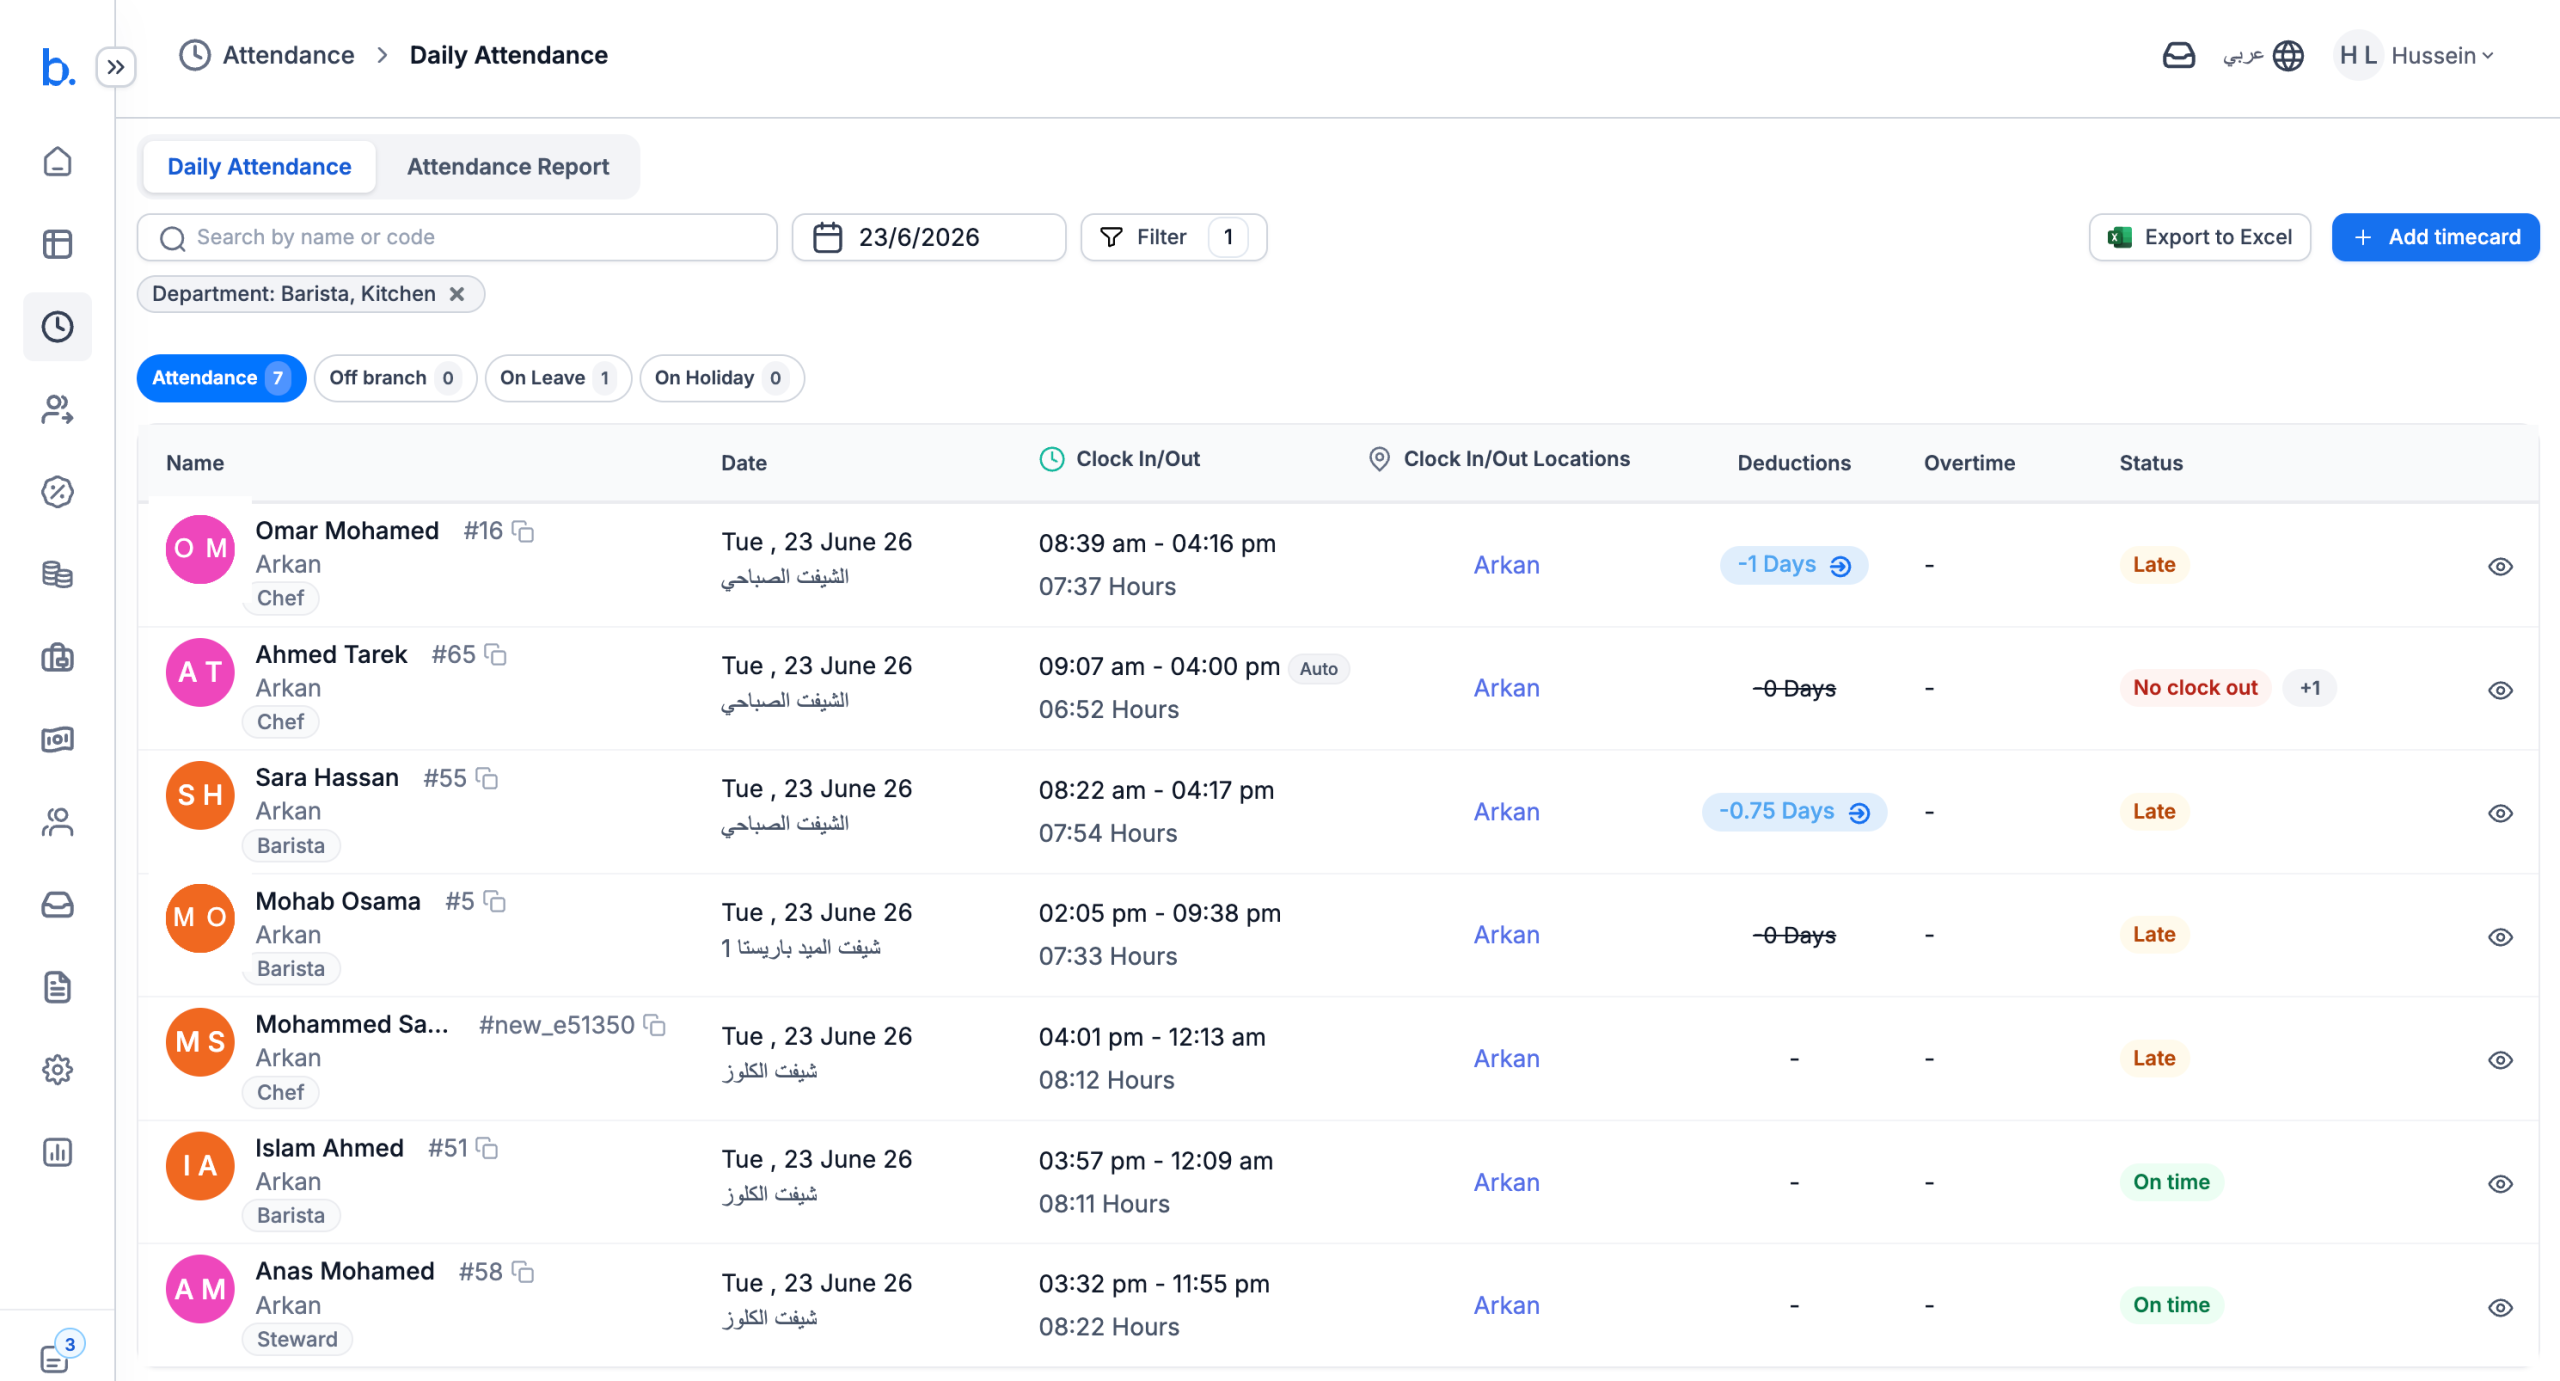Open the cash banknote icon in sidebar
This screenshot has width=2560, height=1381.
click(57, 739)
